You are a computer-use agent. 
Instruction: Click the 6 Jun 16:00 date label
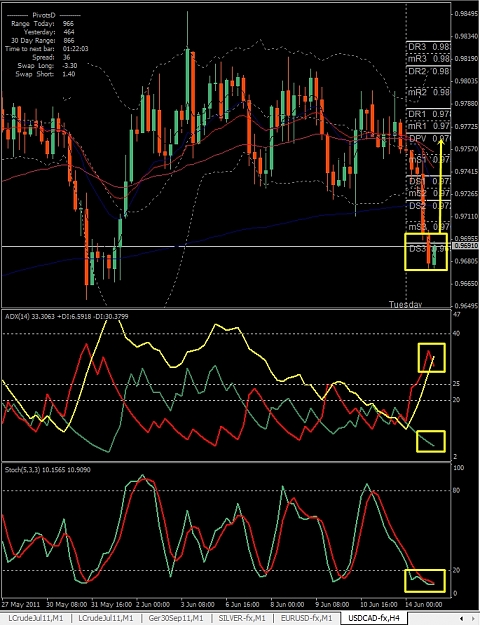coord(243,604)
